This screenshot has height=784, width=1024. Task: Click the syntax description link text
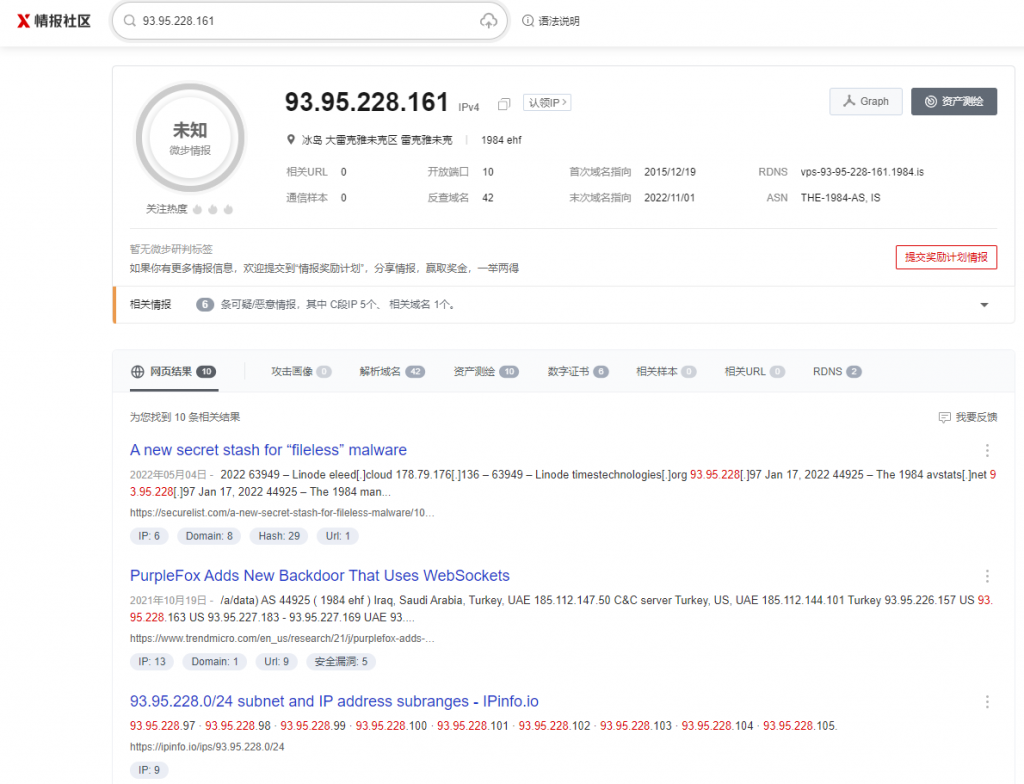[x=559, y=21]
